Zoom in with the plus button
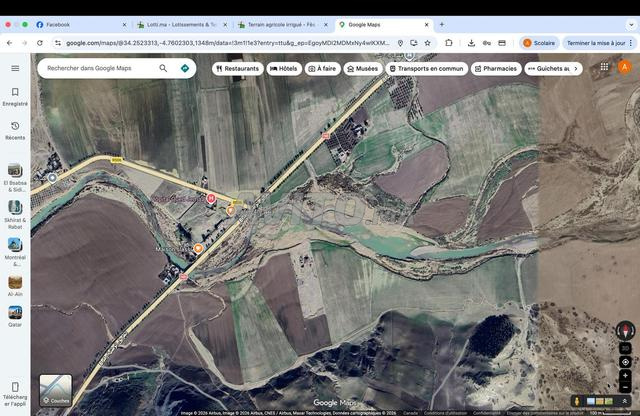 [x=626, y=376]
